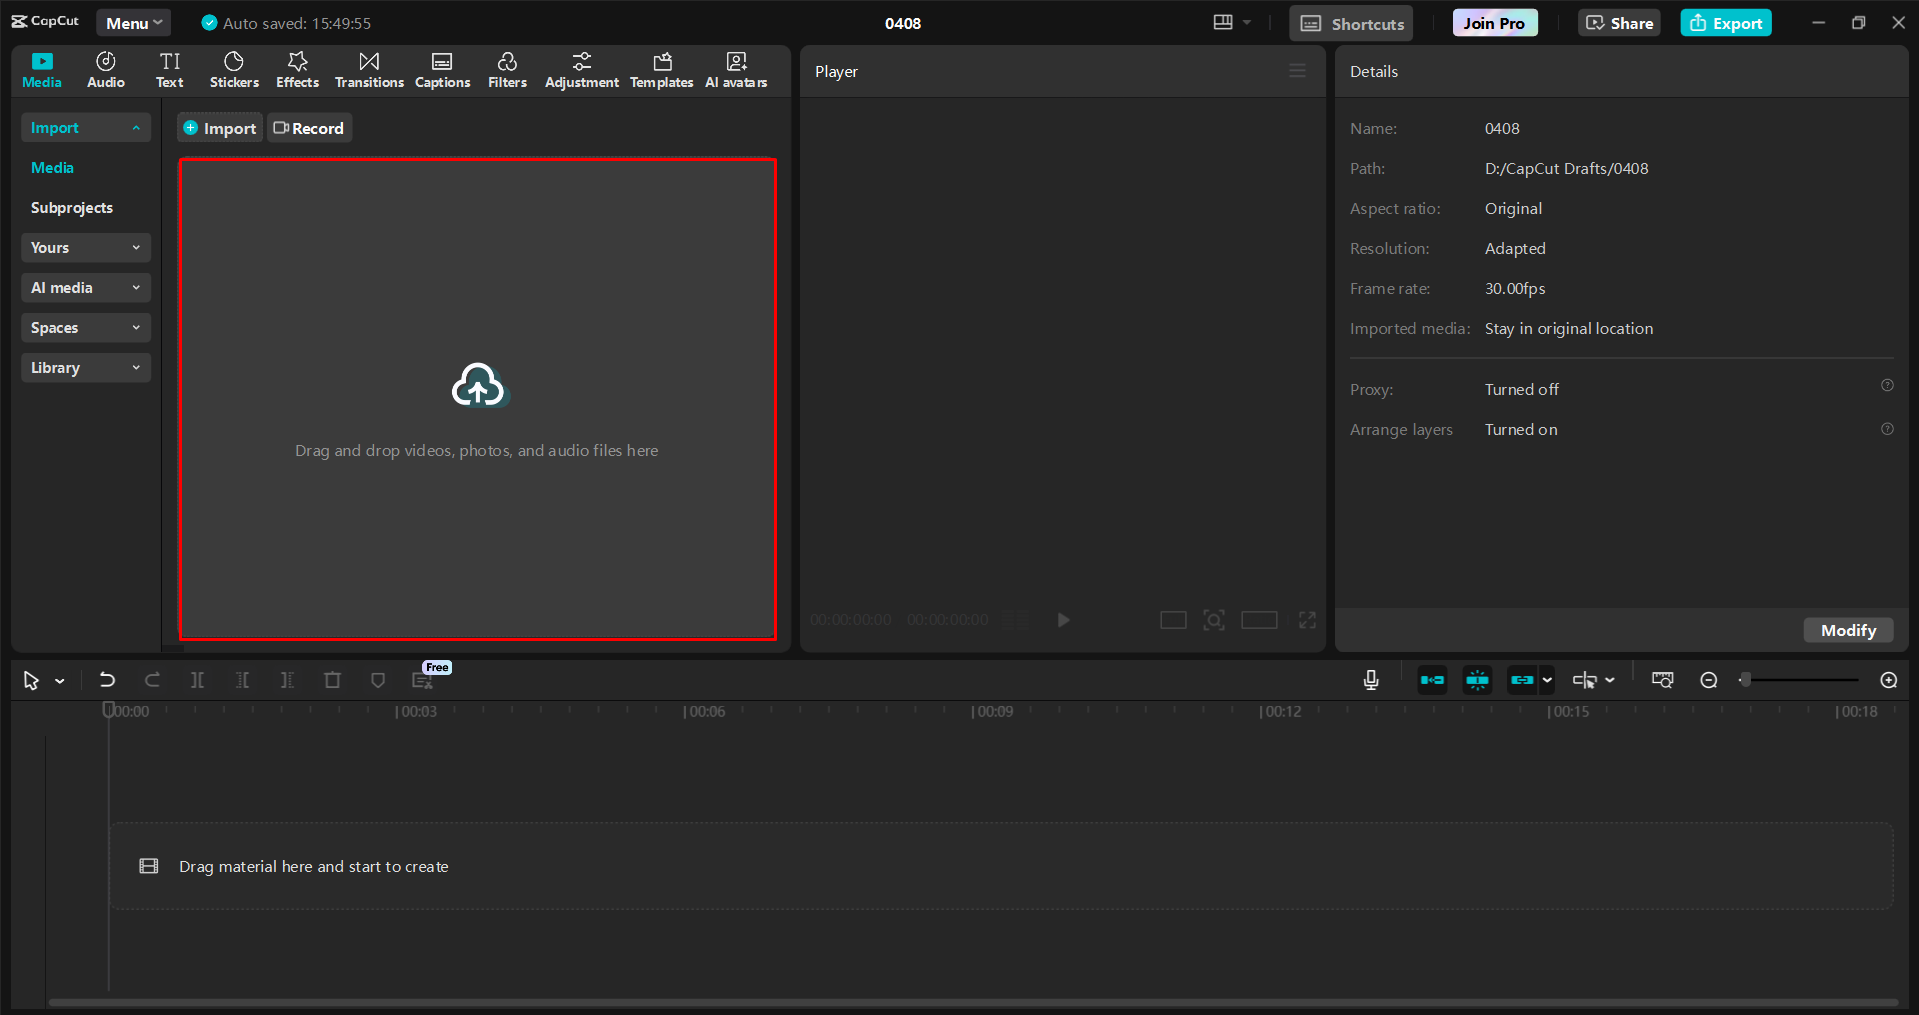
Task: Click the voiceover microphone icon
Action: [x=1370, y=679]
